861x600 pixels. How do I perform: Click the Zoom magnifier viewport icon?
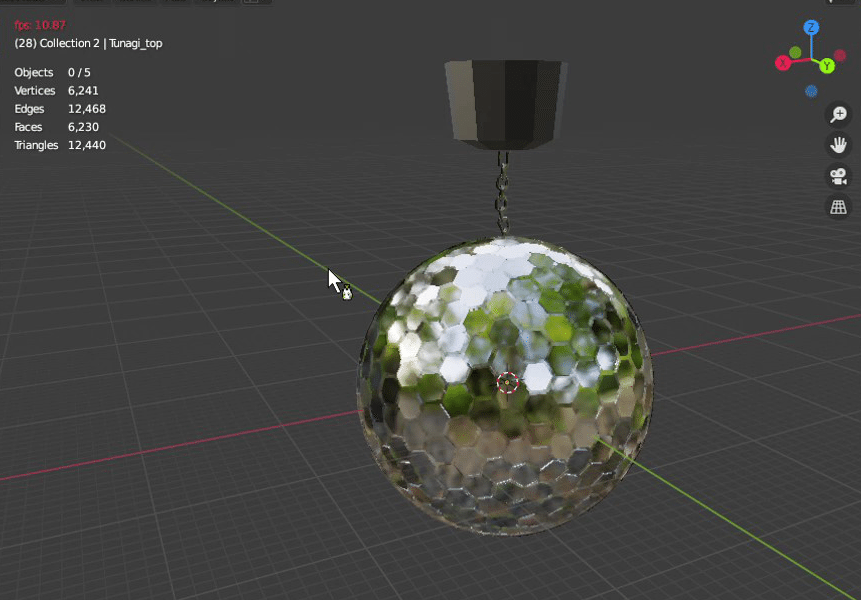tap(838, 114)
